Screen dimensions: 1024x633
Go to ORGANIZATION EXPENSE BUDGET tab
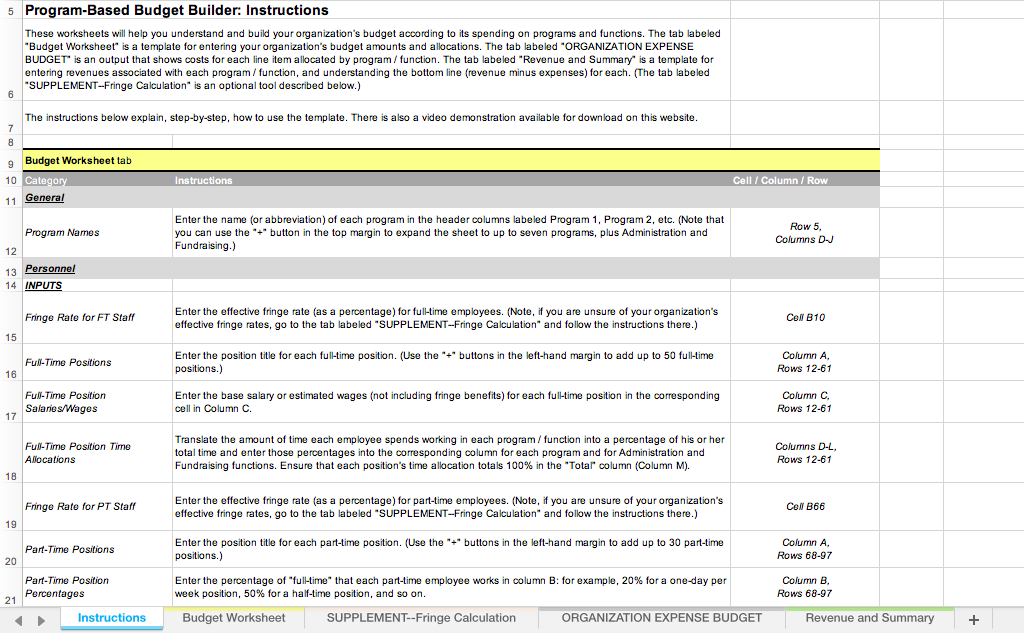(661, 618)
